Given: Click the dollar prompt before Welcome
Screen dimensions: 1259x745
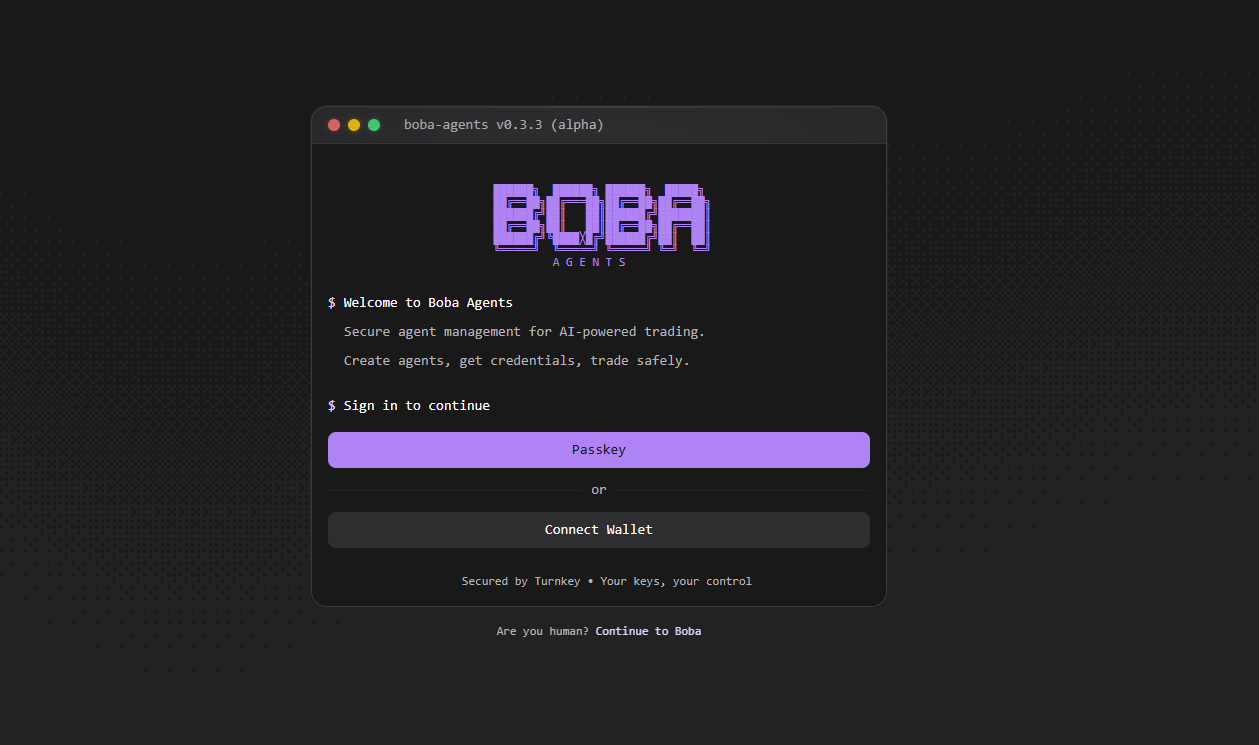Looking at the screenshot, I should point(332,303).
